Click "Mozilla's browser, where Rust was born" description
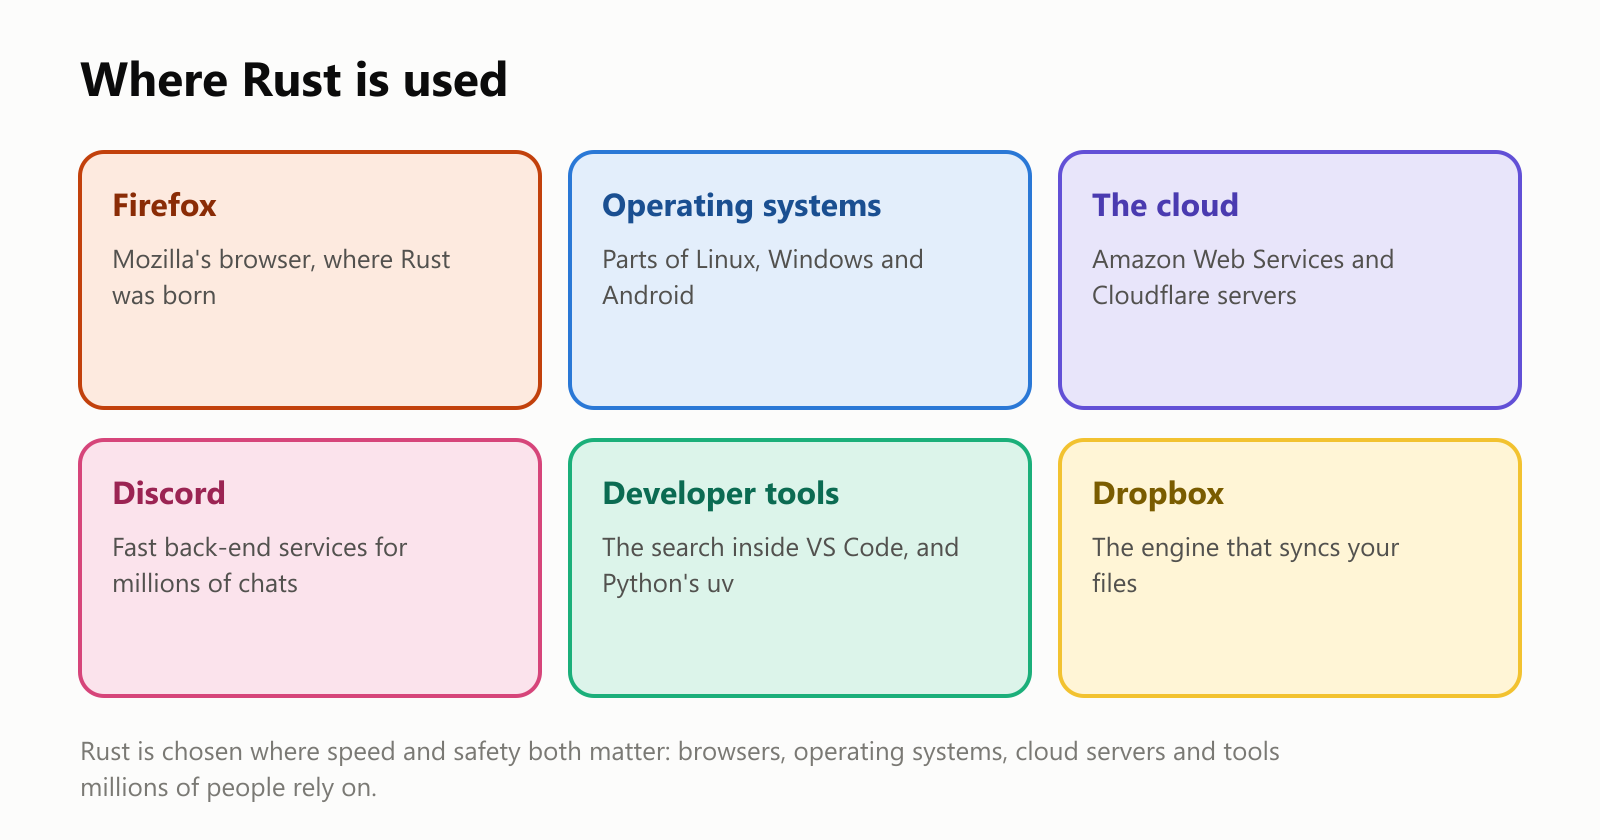The image size is (1600, 840). [x=281, y=277]
